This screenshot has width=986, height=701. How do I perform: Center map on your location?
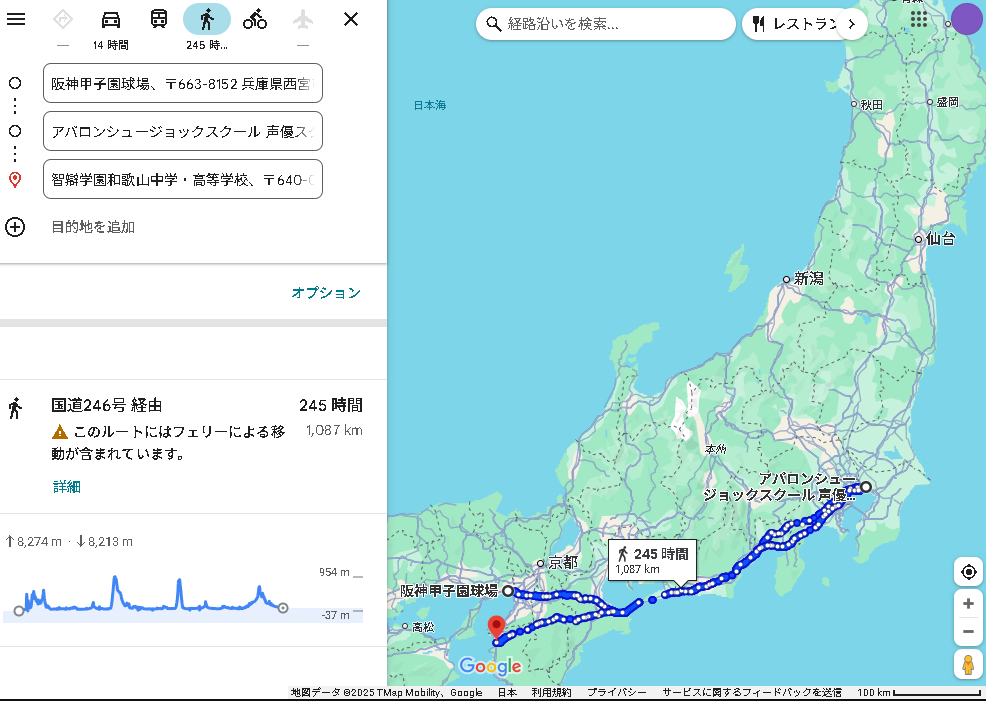point(968,572)
